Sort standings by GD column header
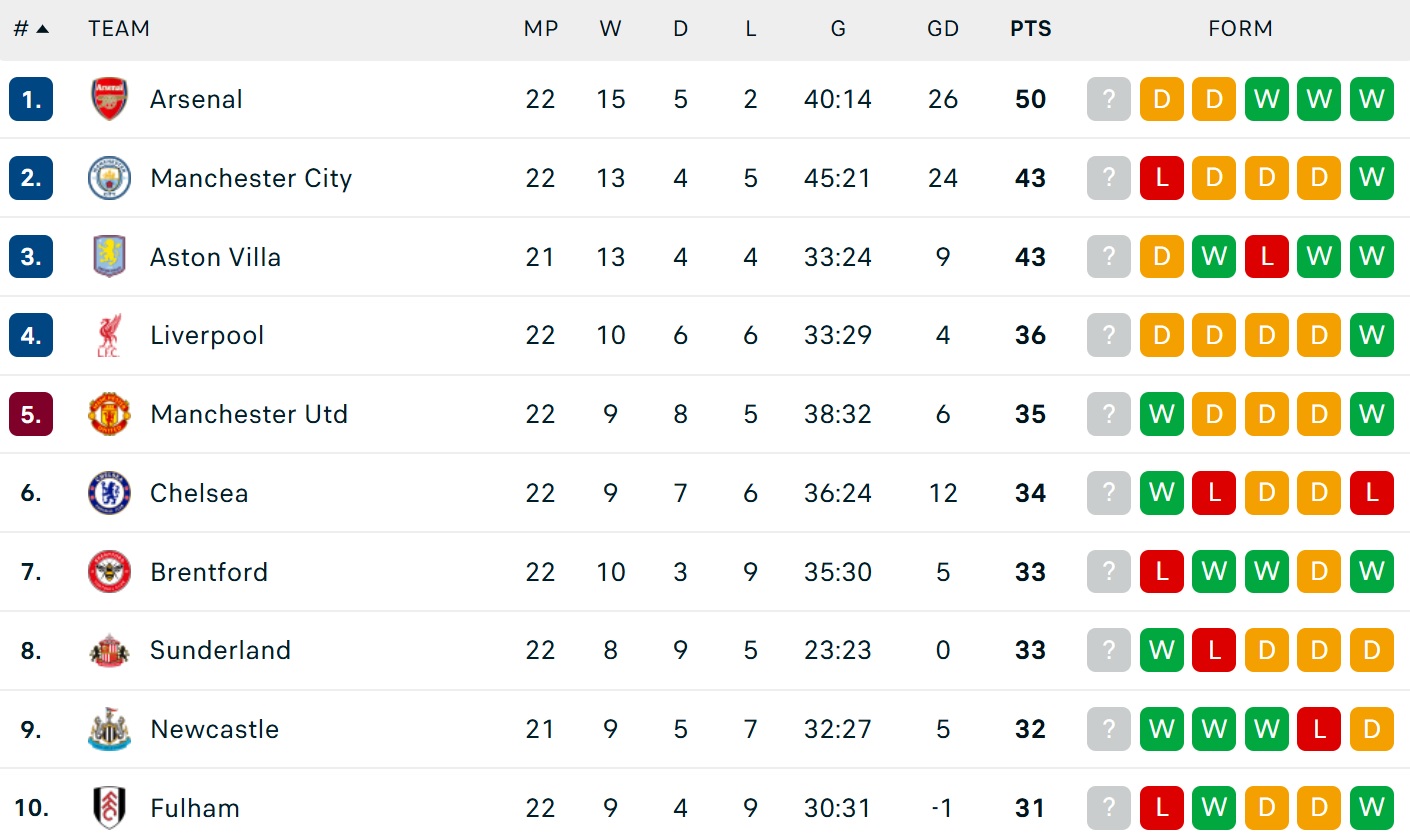1410x836 pixels. (x=942, y=29)
